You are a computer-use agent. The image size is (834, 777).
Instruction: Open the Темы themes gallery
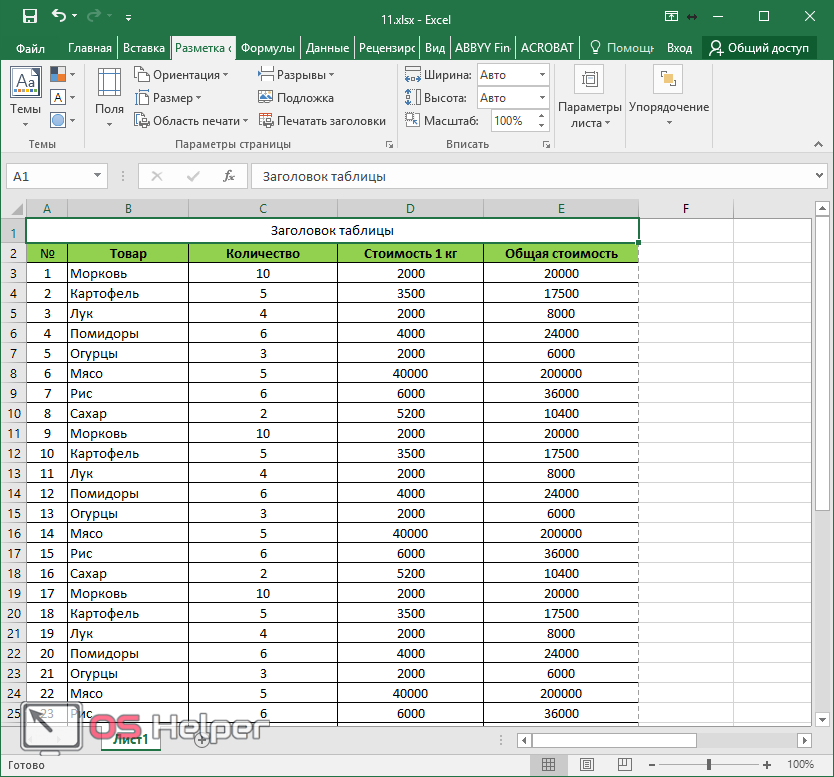[x=25, y=97]
